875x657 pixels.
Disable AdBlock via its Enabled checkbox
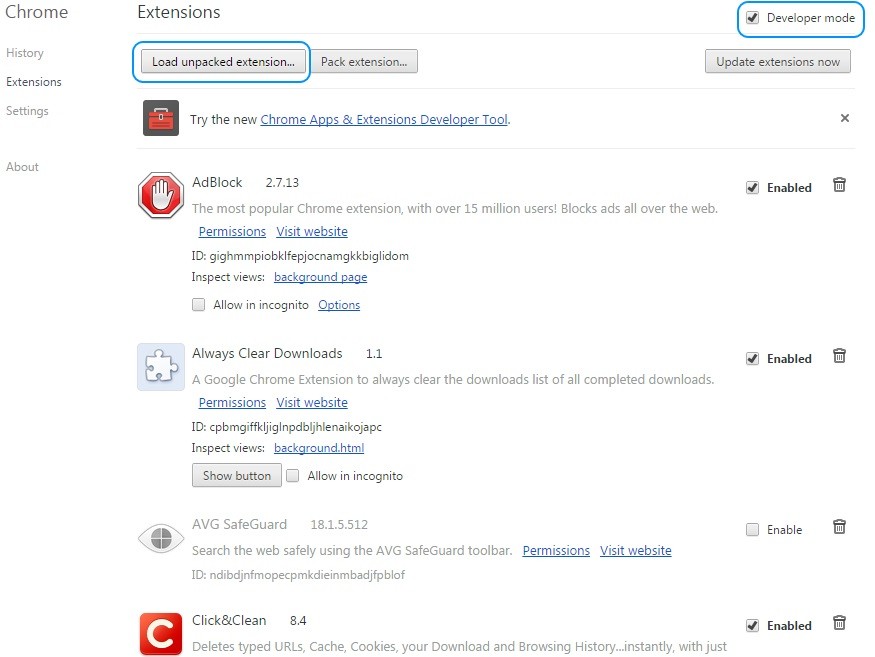pos(752,188)
